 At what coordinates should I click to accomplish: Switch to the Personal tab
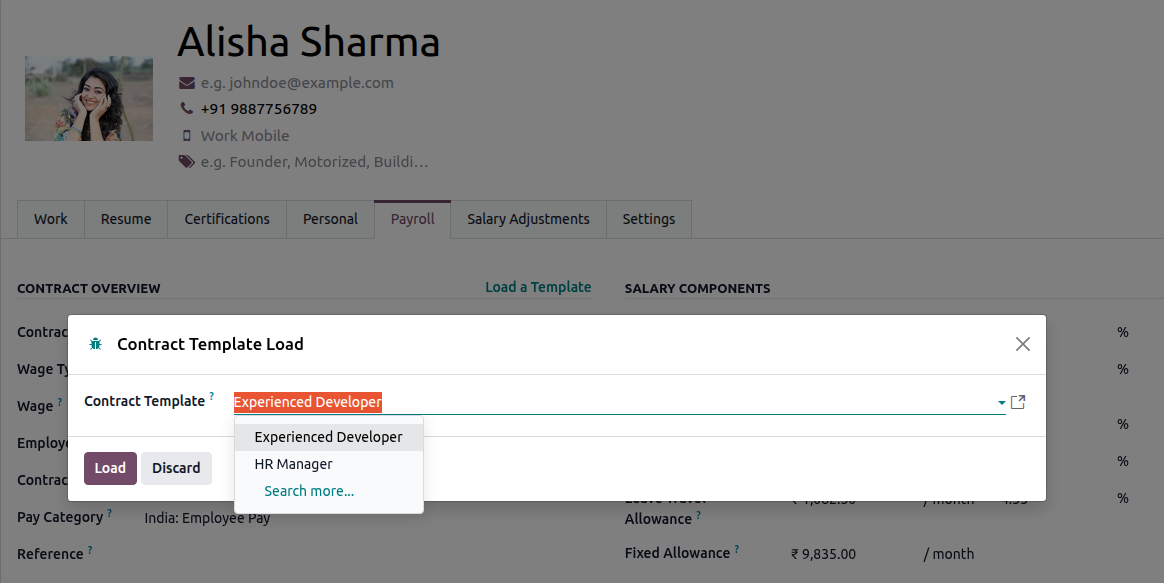(x=330, y=218)
